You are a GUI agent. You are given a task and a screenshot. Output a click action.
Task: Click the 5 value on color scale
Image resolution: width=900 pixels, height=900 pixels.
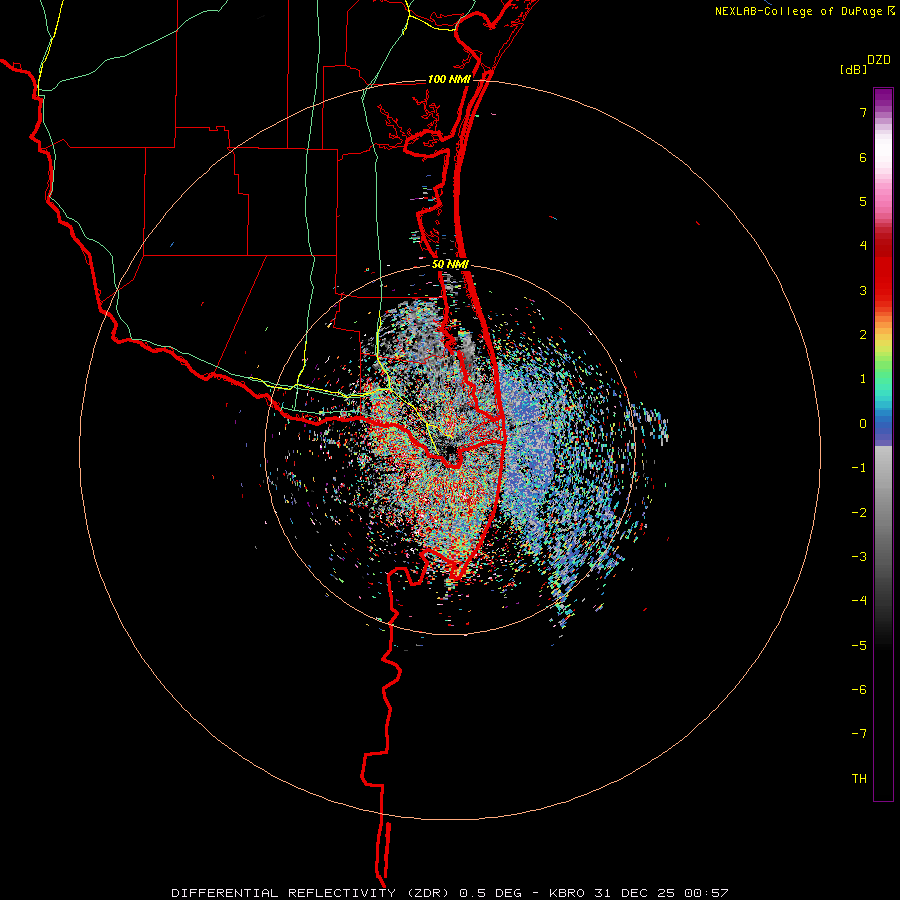(863, 201)
